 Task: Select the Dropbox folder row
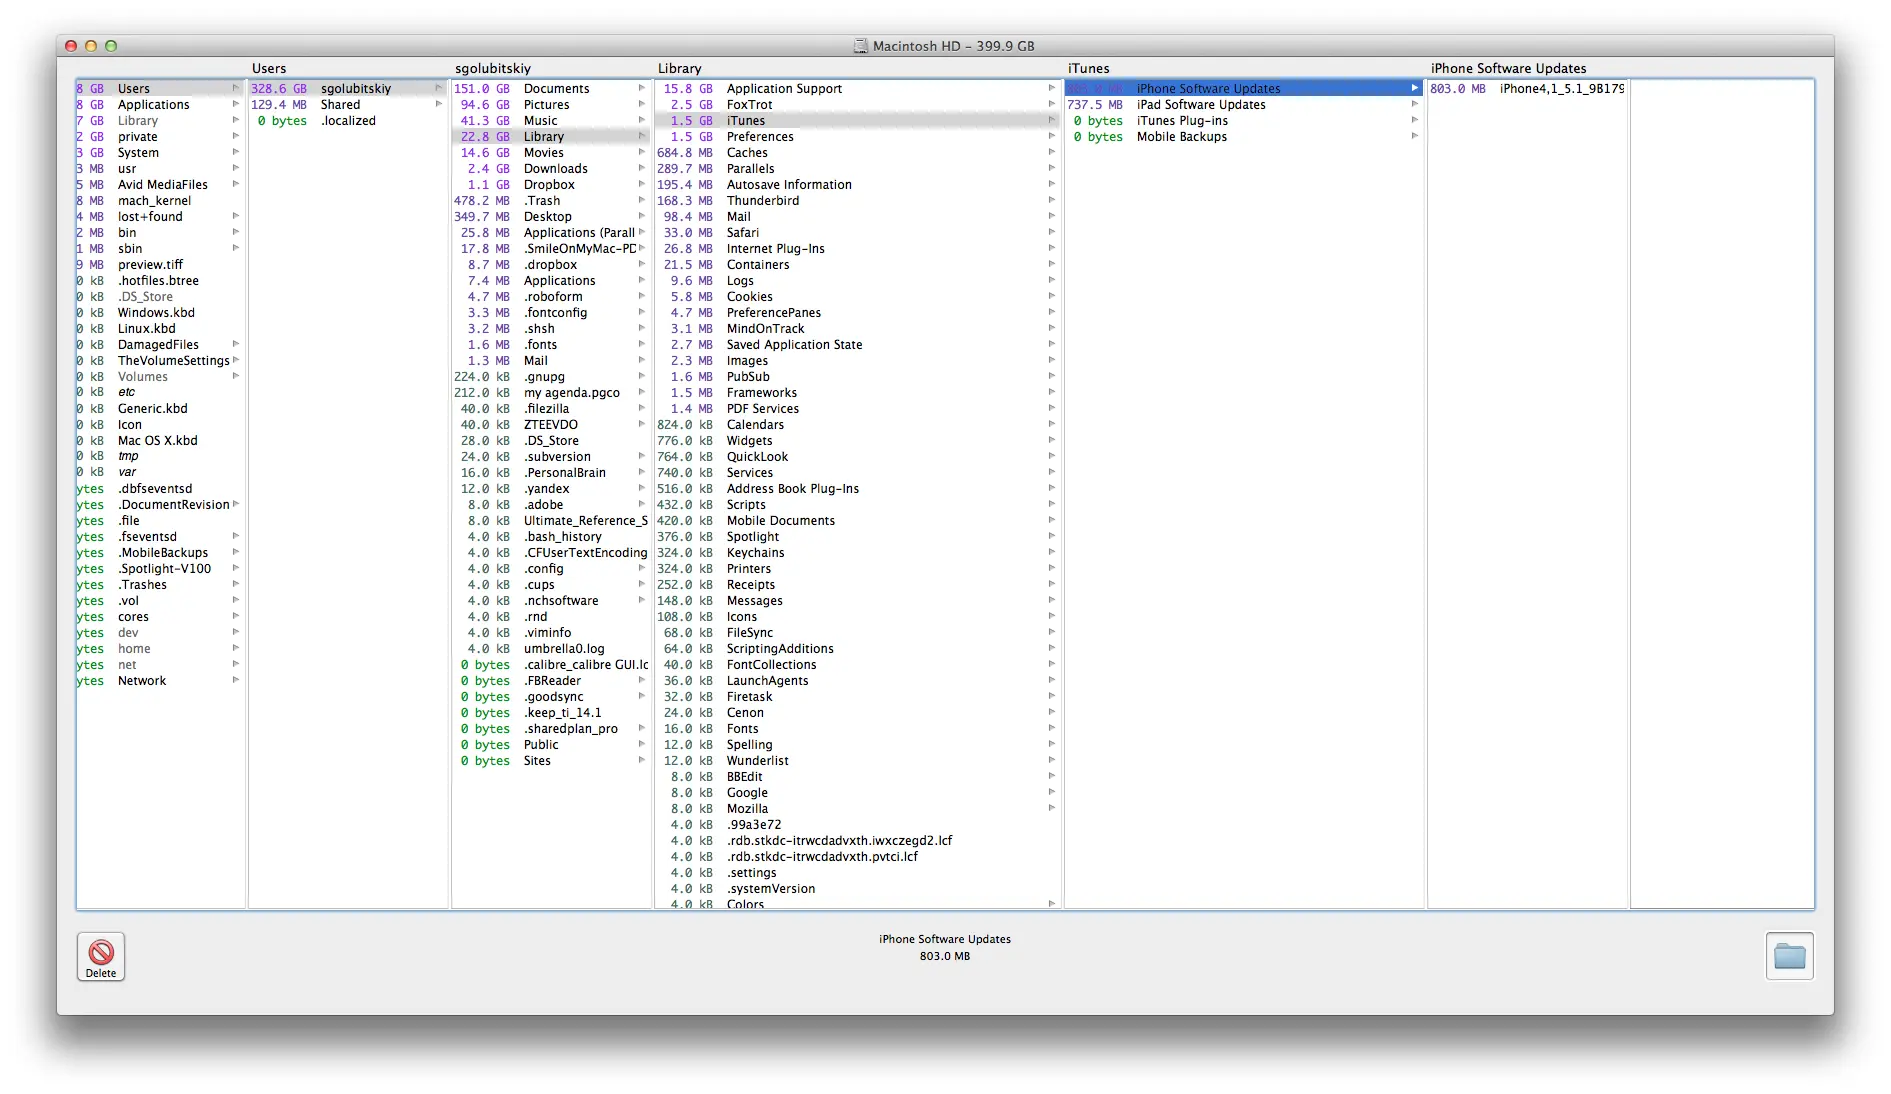551,185
